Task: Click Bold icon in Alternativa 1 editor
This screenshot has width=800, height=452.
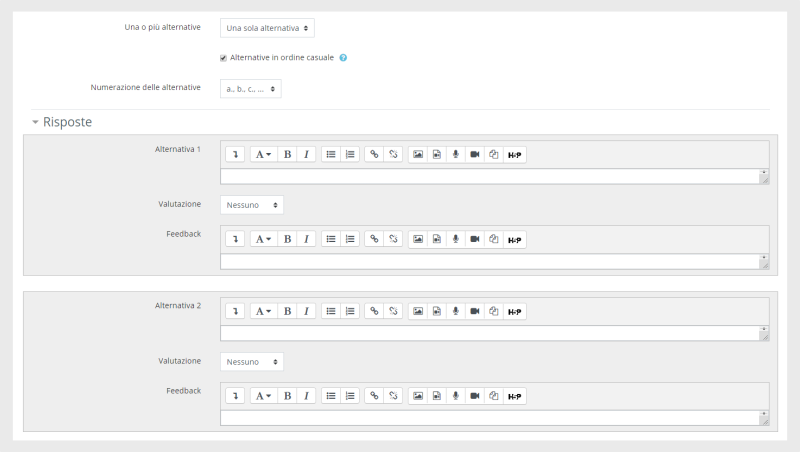Action: click(287, 155)
